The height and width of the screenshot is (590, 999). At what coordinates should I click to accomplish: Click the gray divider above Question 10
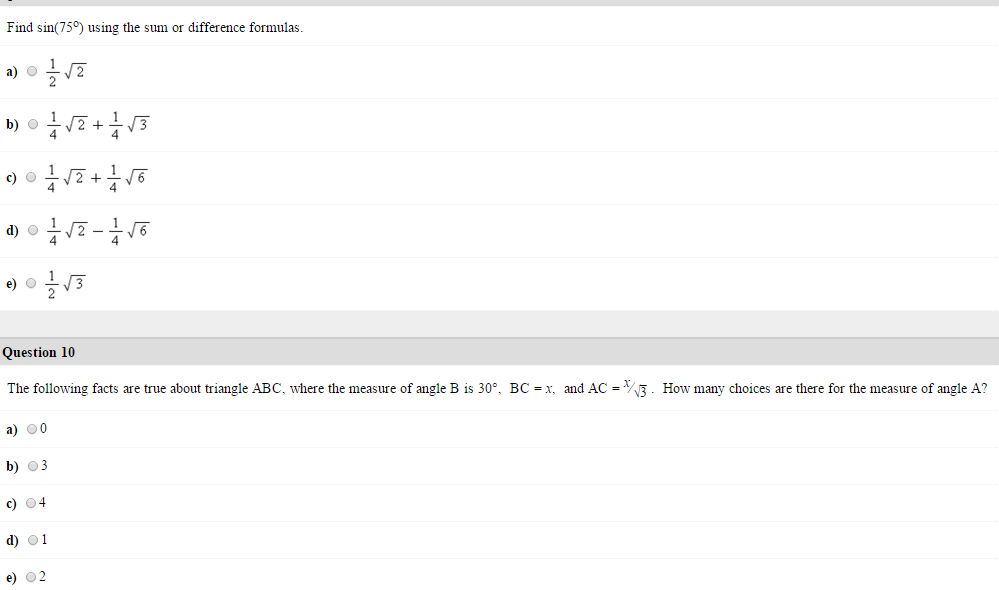click(x=499, y=323)
